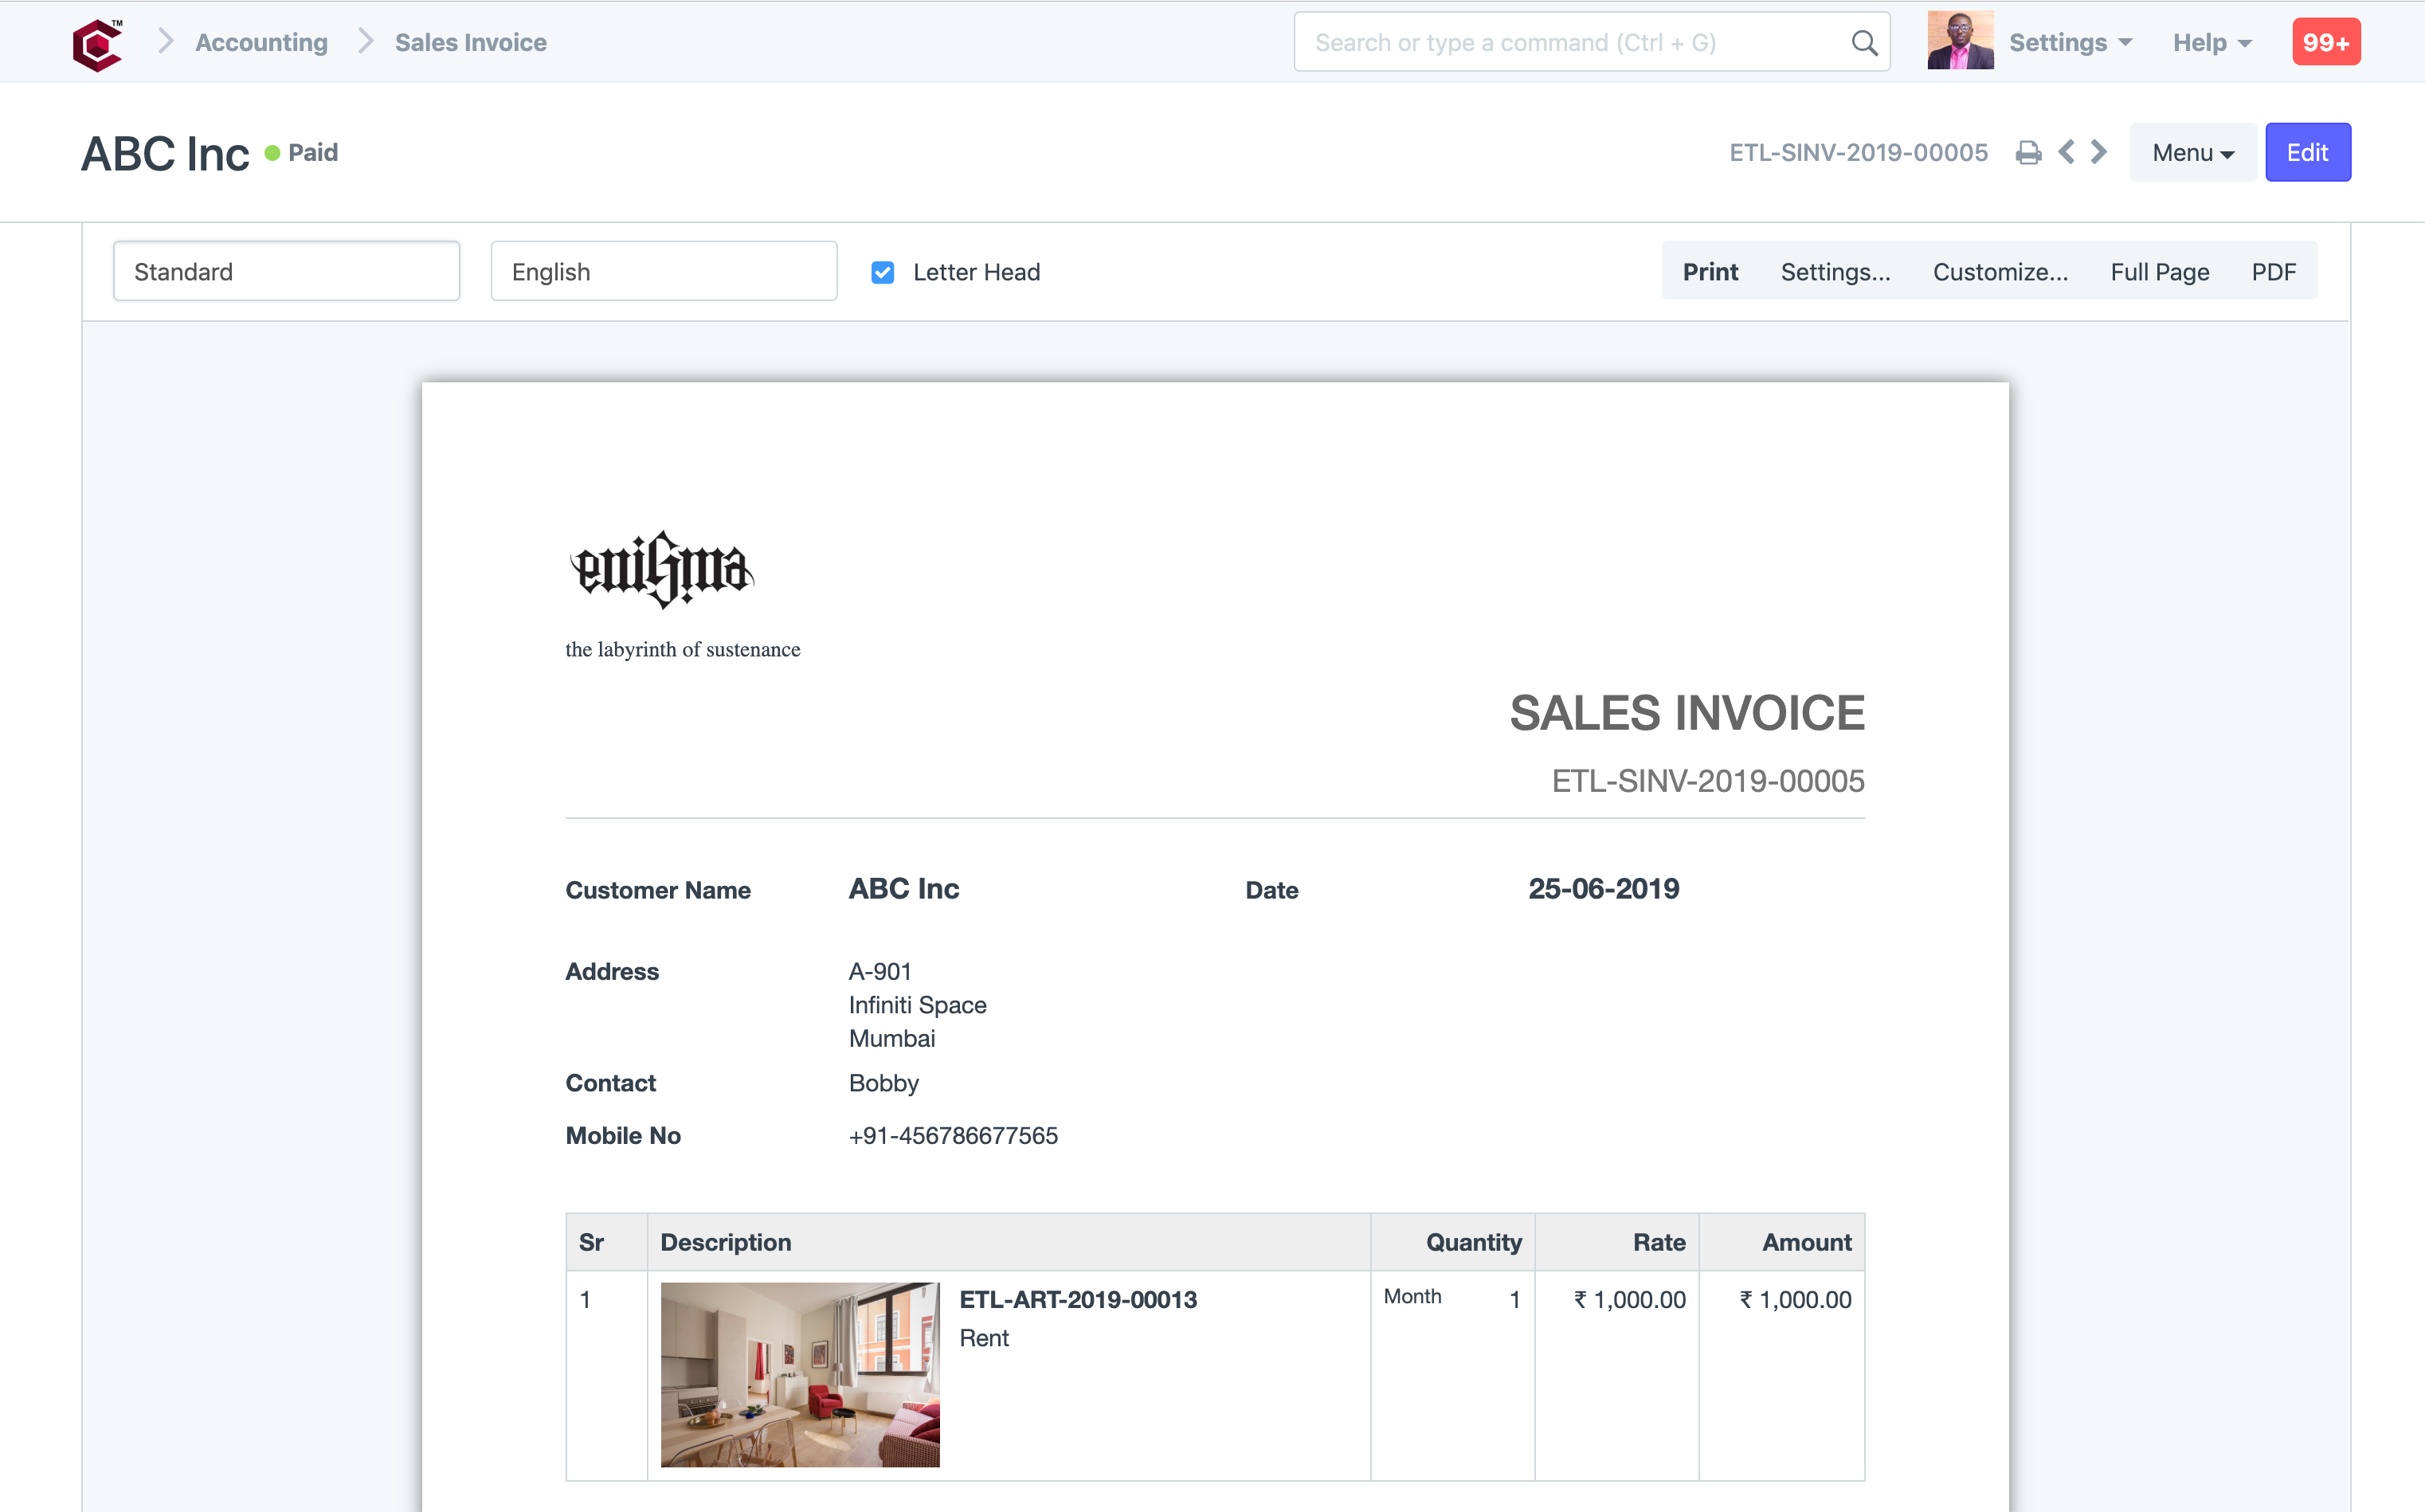Uncheck the Letter Head checkbox
2425x1512 pixels.
(x=882, y=272)
